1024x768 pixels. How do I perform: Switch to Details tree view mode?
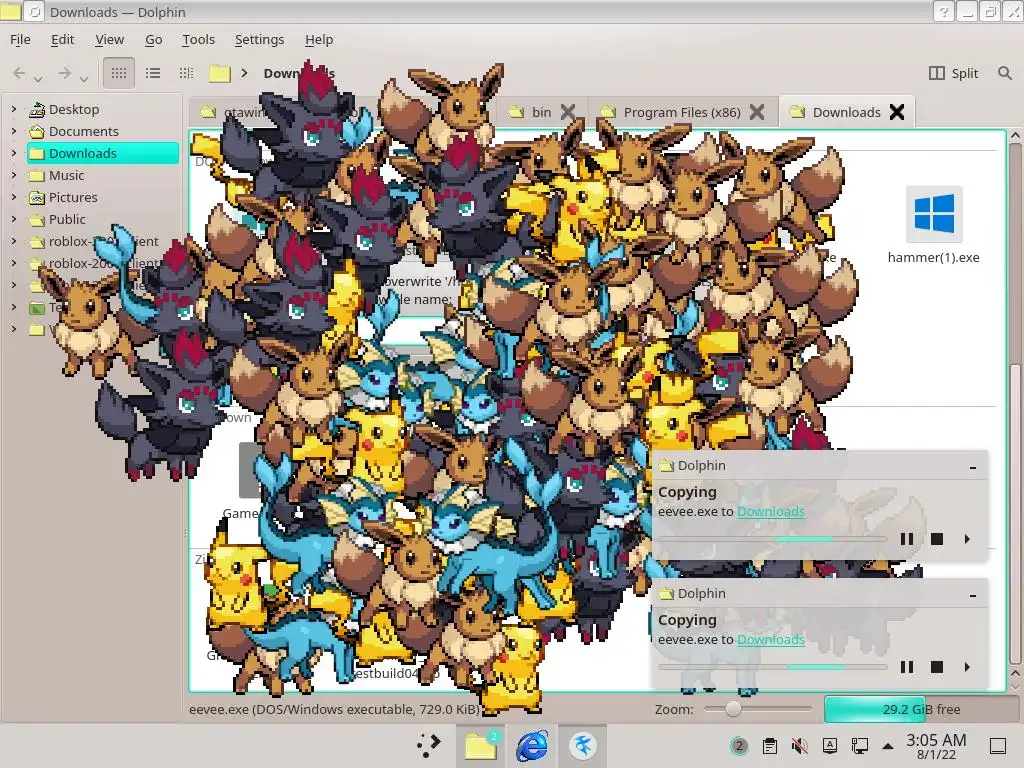(186, 73)
